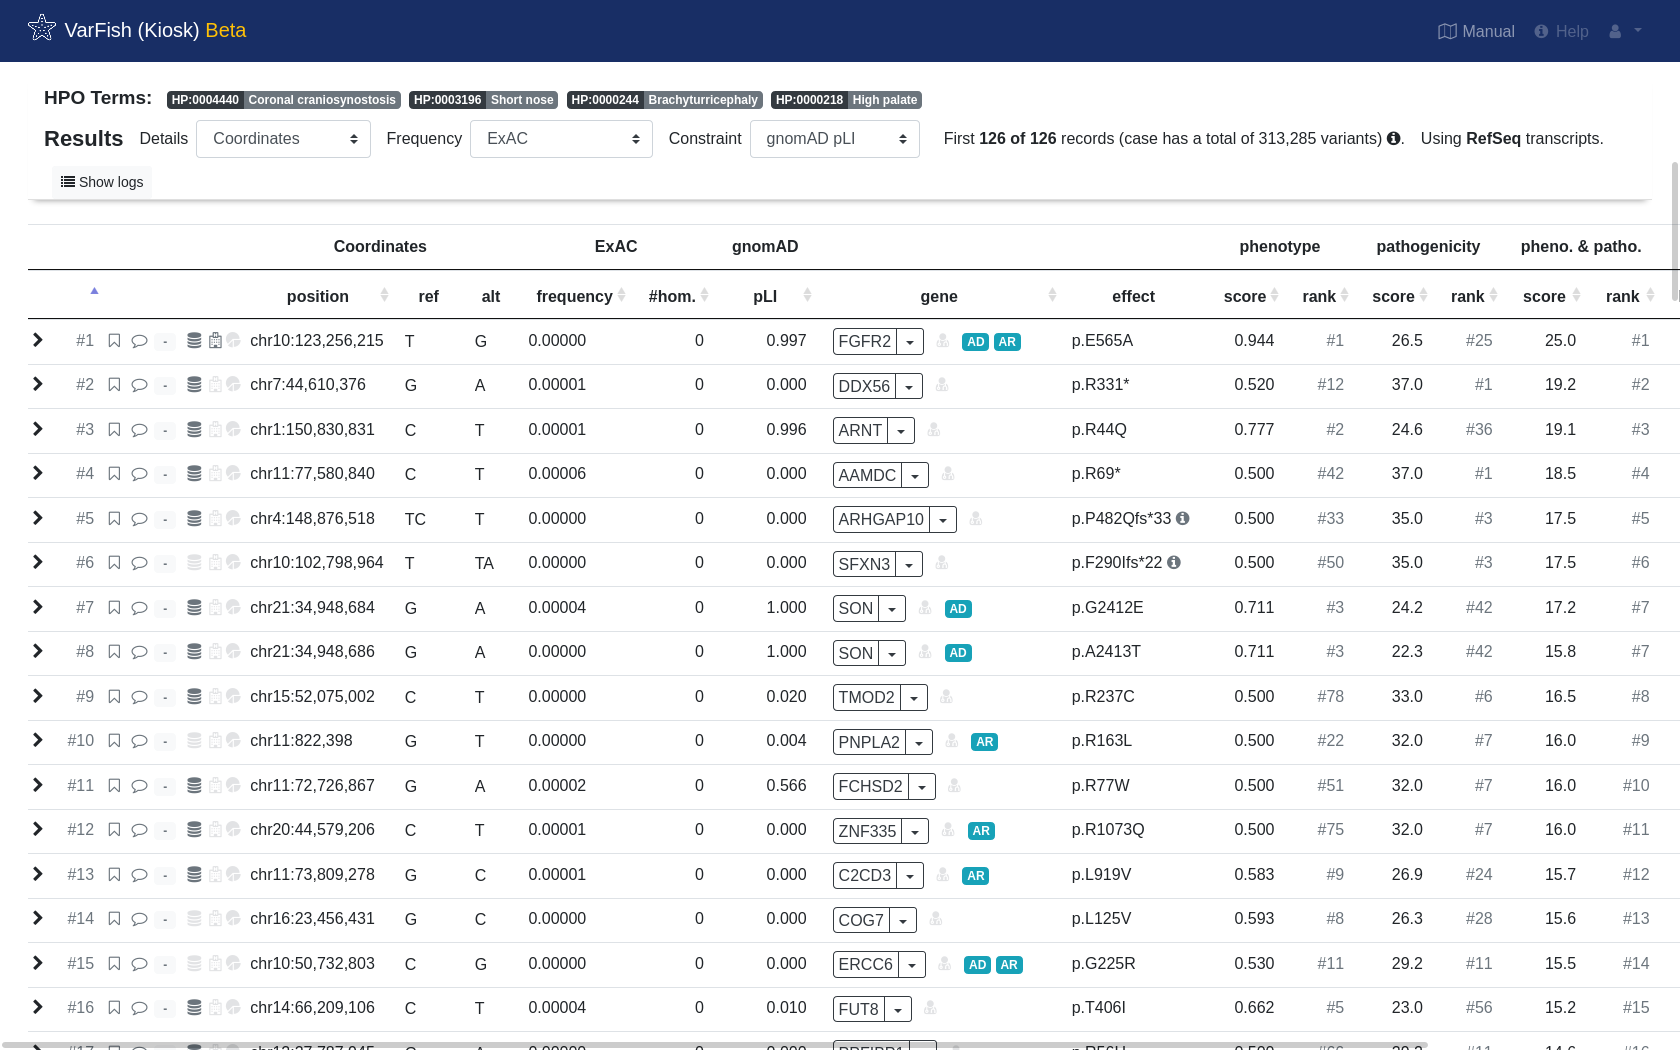1680x1050 pixels.
Task: Click the HP:0003196 Short nose term
Action: click(483, 100)
